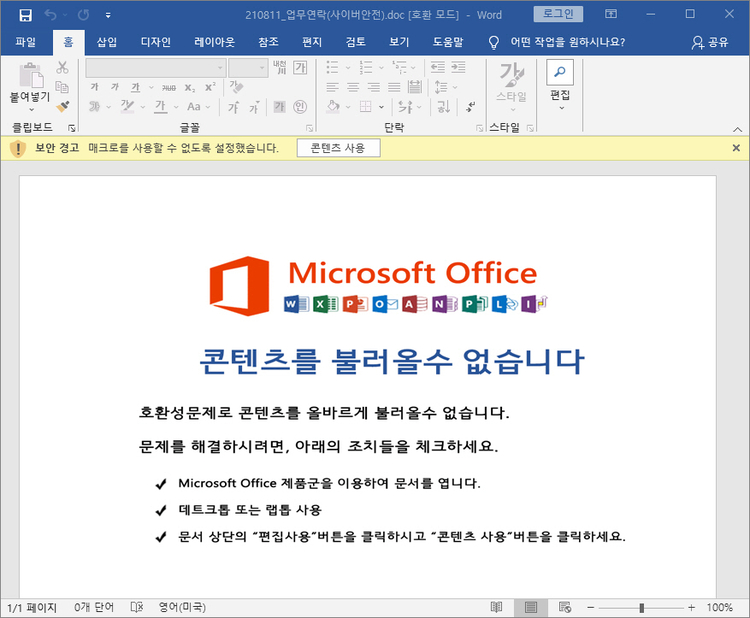
Task: Click the zoom slider handle
Action: 641,607
